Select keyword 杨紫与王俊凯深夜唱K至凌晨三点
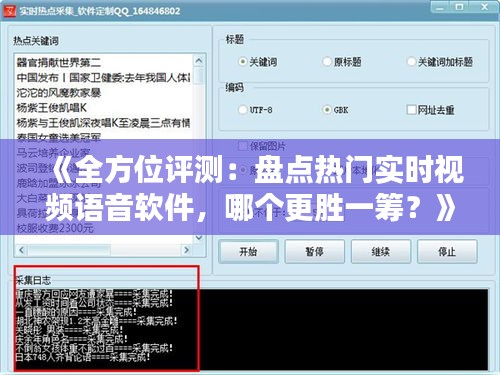Image resolution: width=500 pixels, height=375 pixels. 103,123
